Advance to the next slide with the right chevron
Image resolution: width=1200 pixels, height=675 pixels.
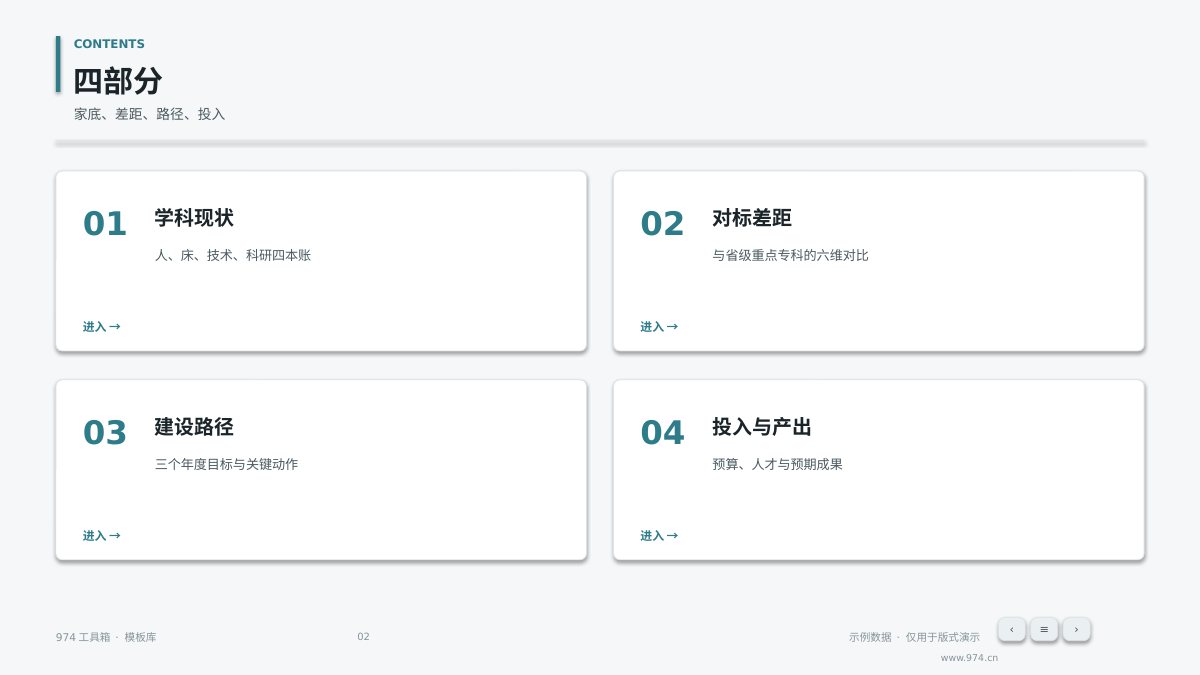coord(1076,629)
